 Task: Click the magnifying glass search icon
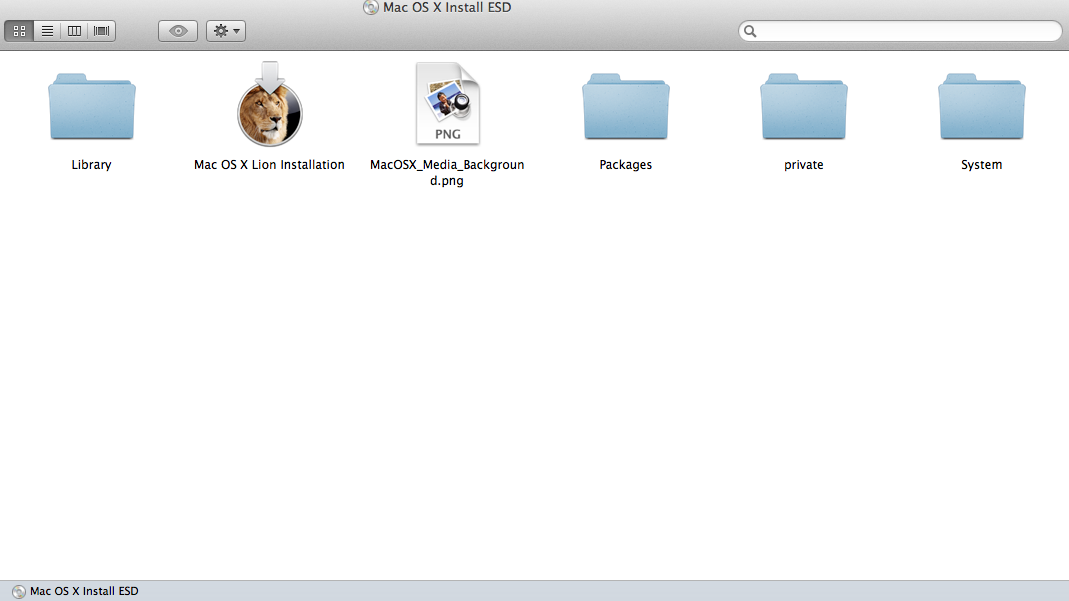click(750, 31)
